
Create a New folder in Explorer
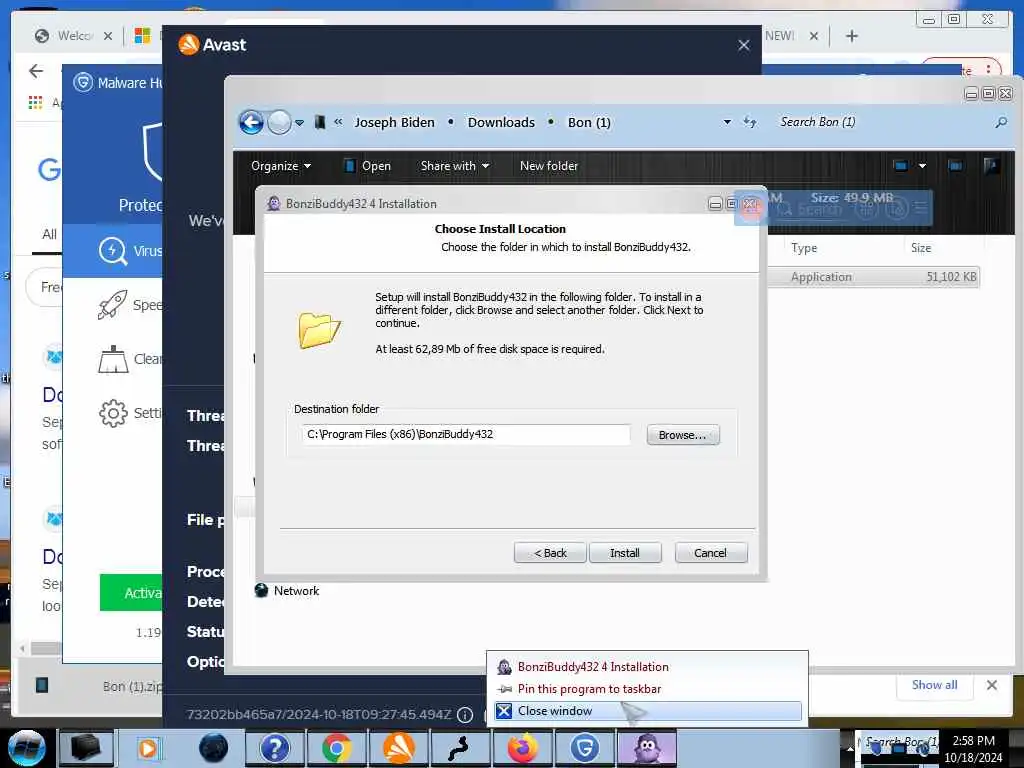pos(549,166)
